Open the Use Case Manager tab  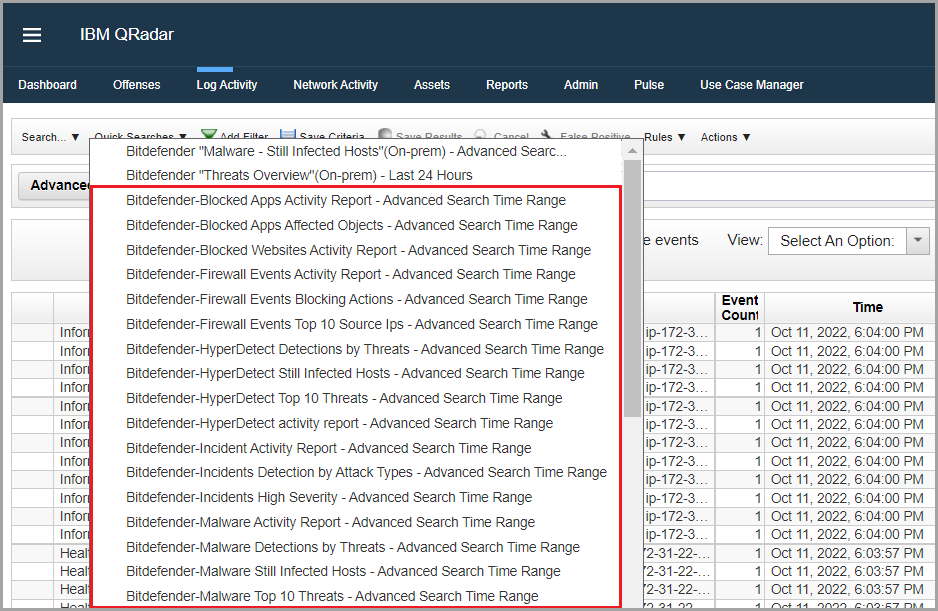point(751,85)
